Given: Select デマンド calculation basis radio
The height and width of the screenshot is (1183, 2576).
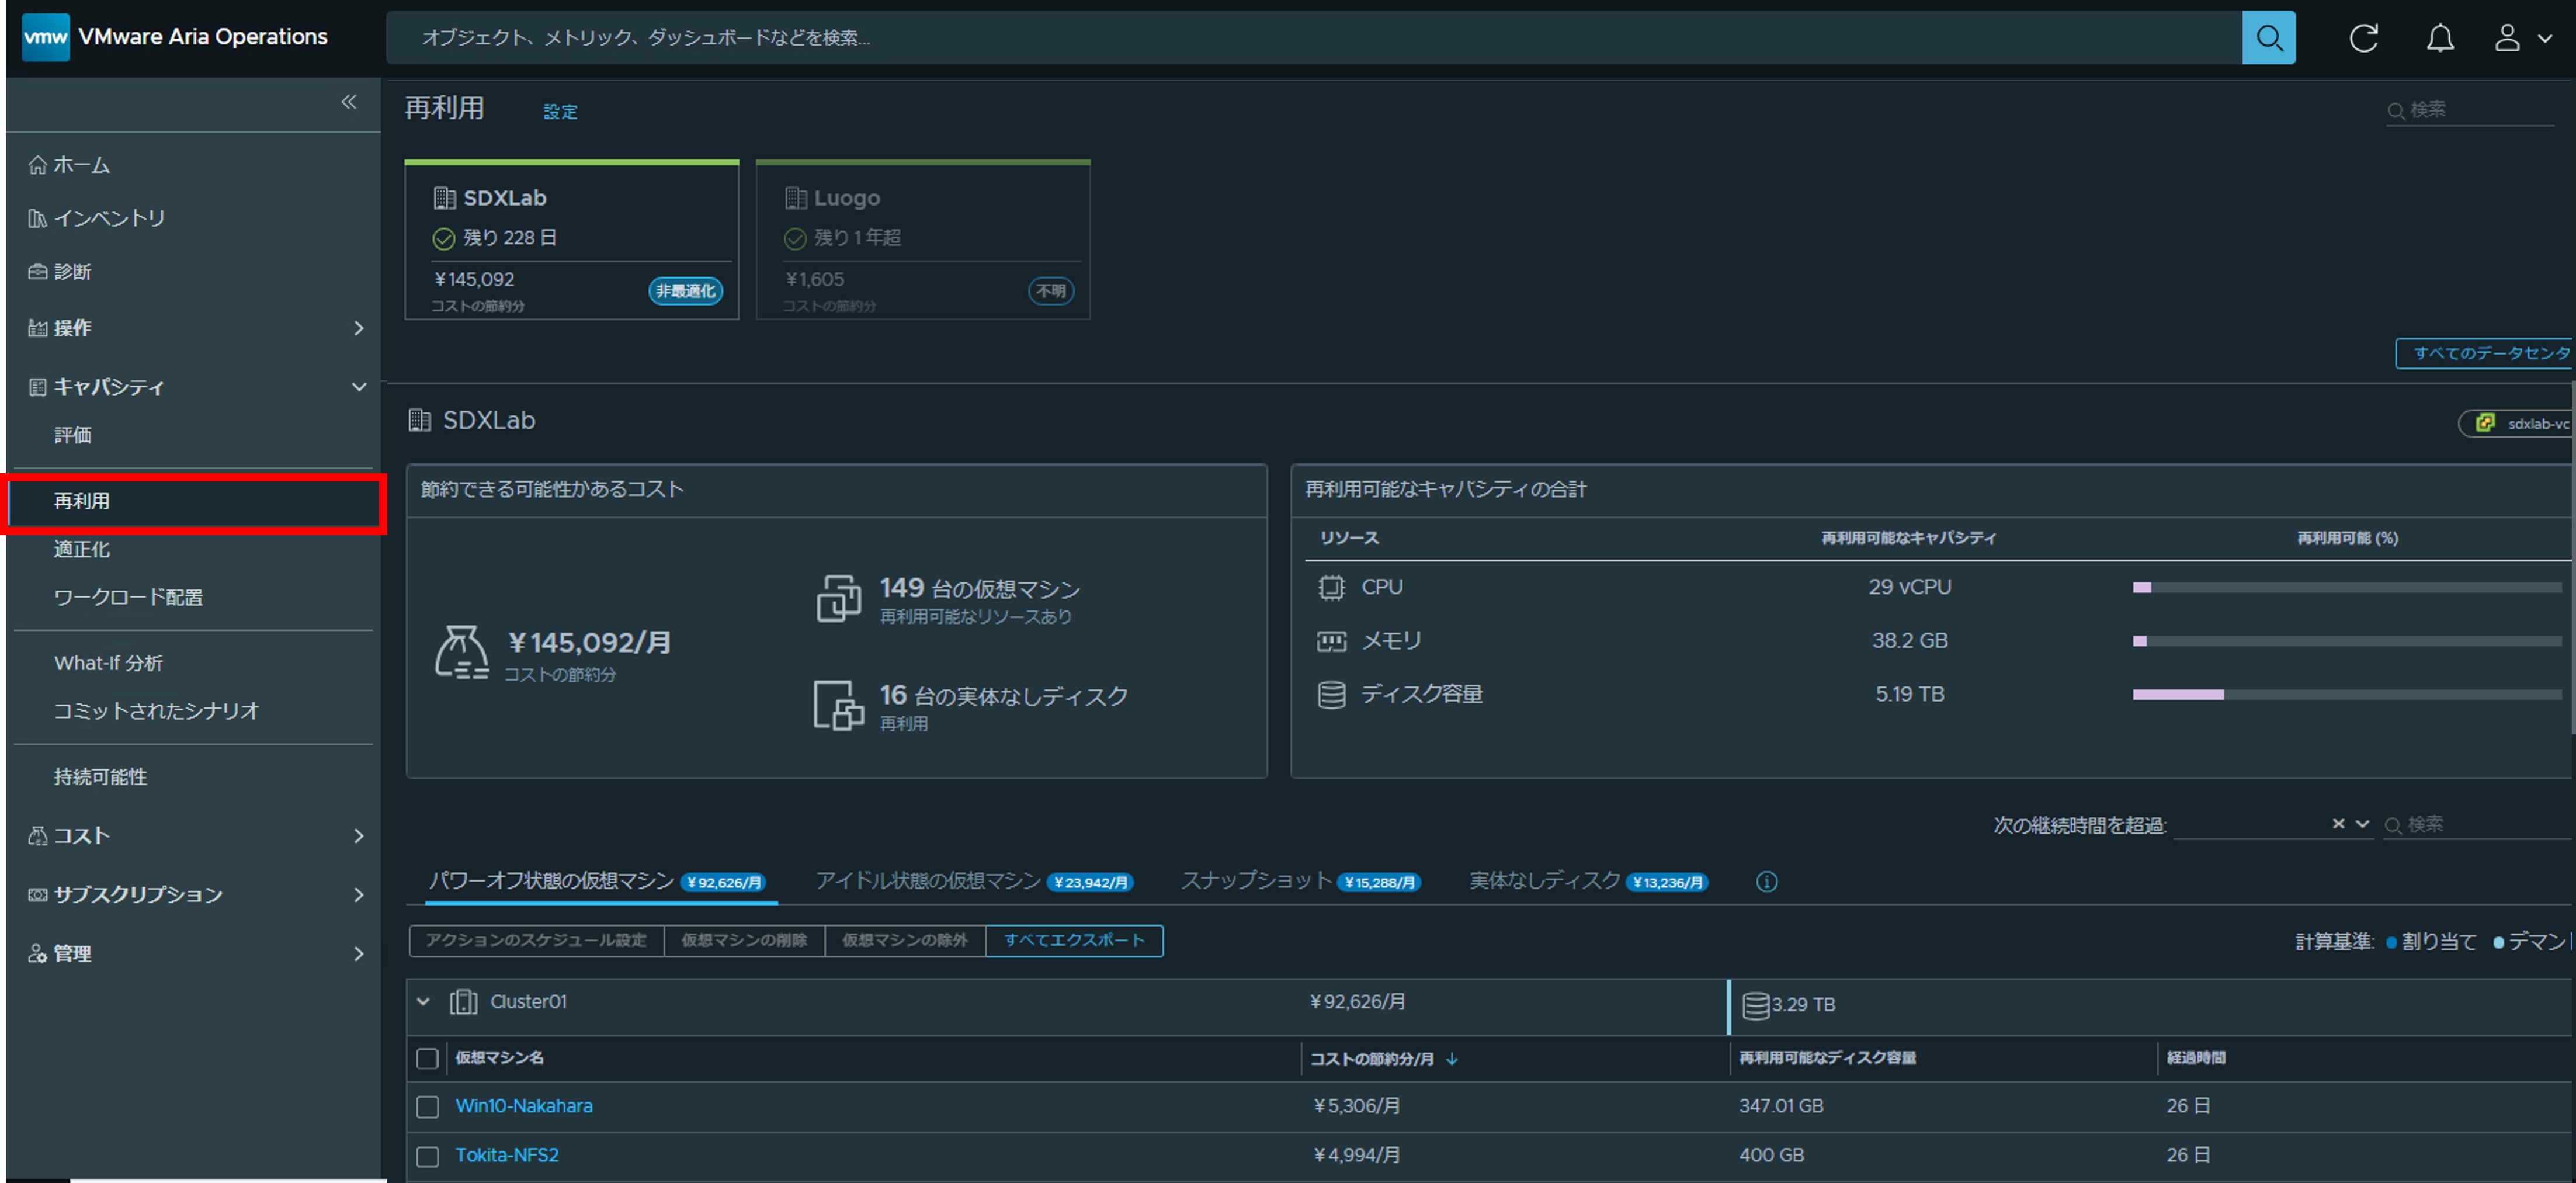Looking at the screenshot, I should pos(2498,942).
